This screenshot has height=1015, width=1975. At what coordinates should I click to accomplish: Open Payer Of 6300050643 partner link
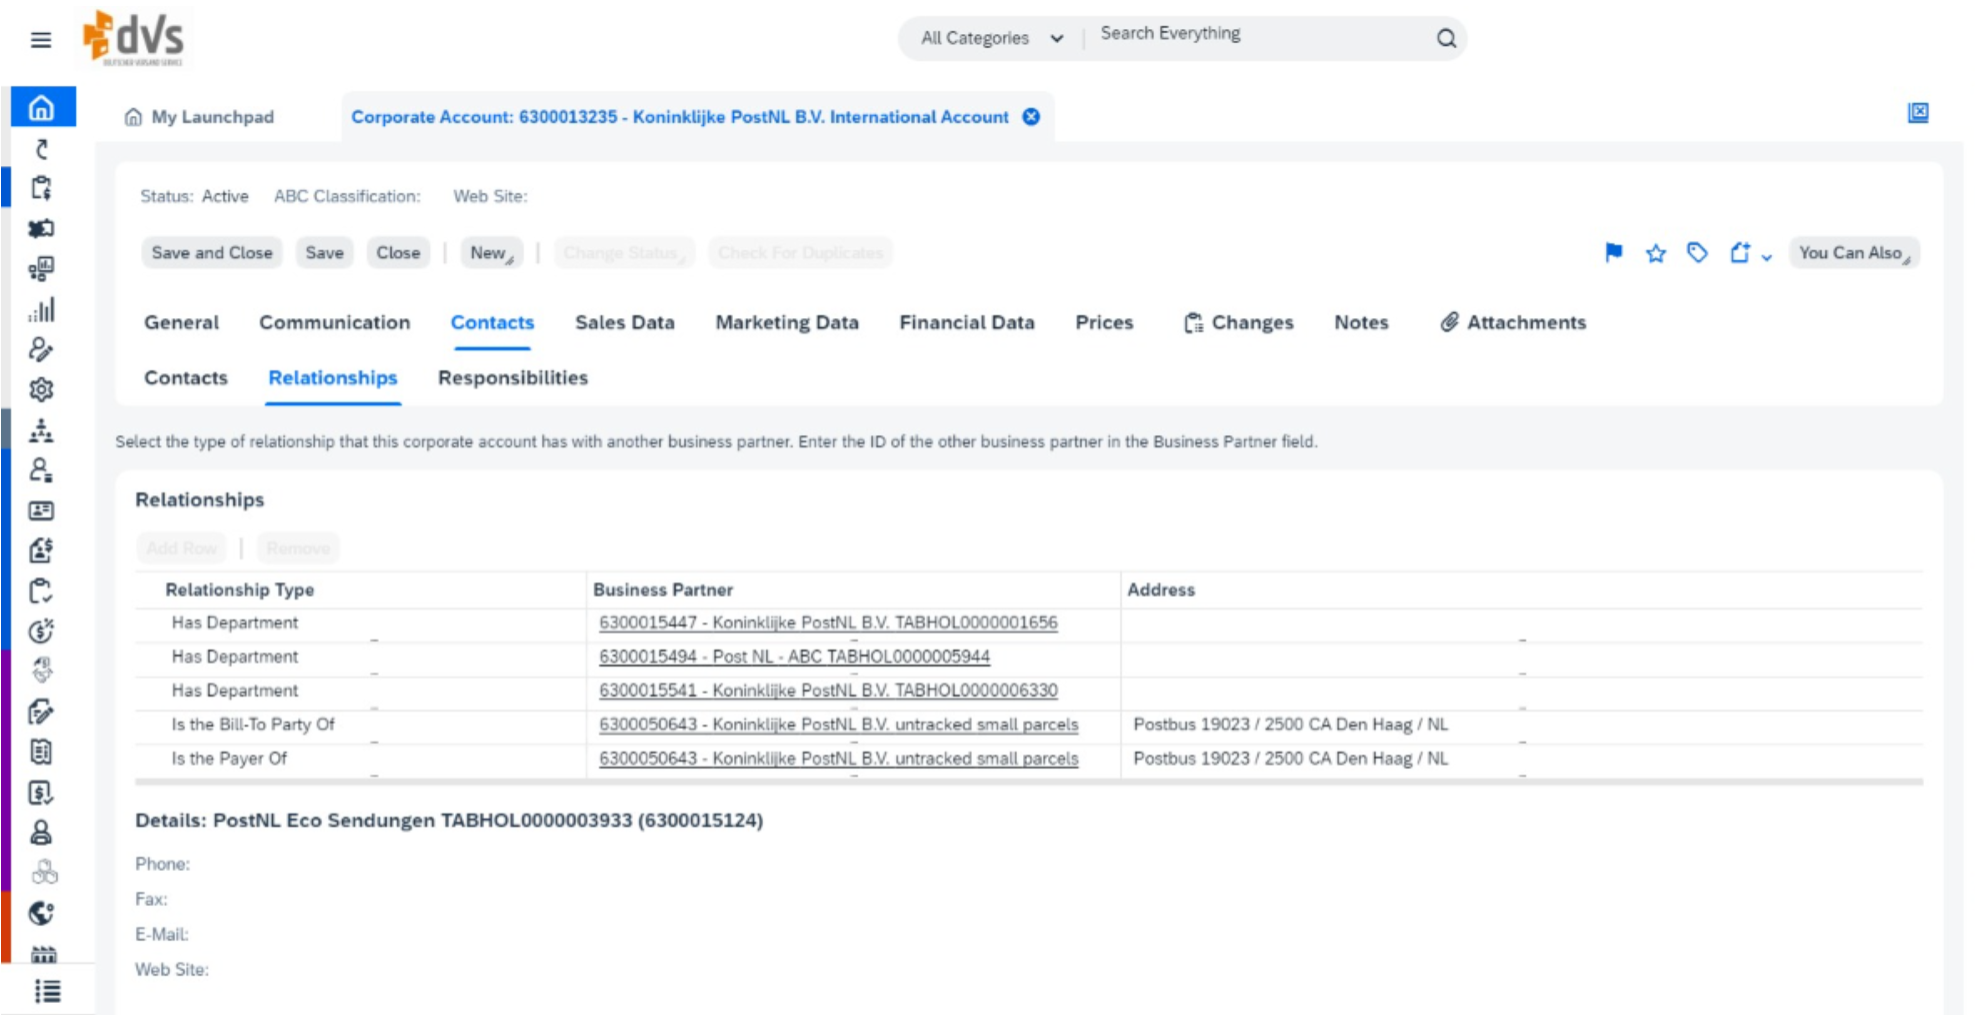click(839, 759)
